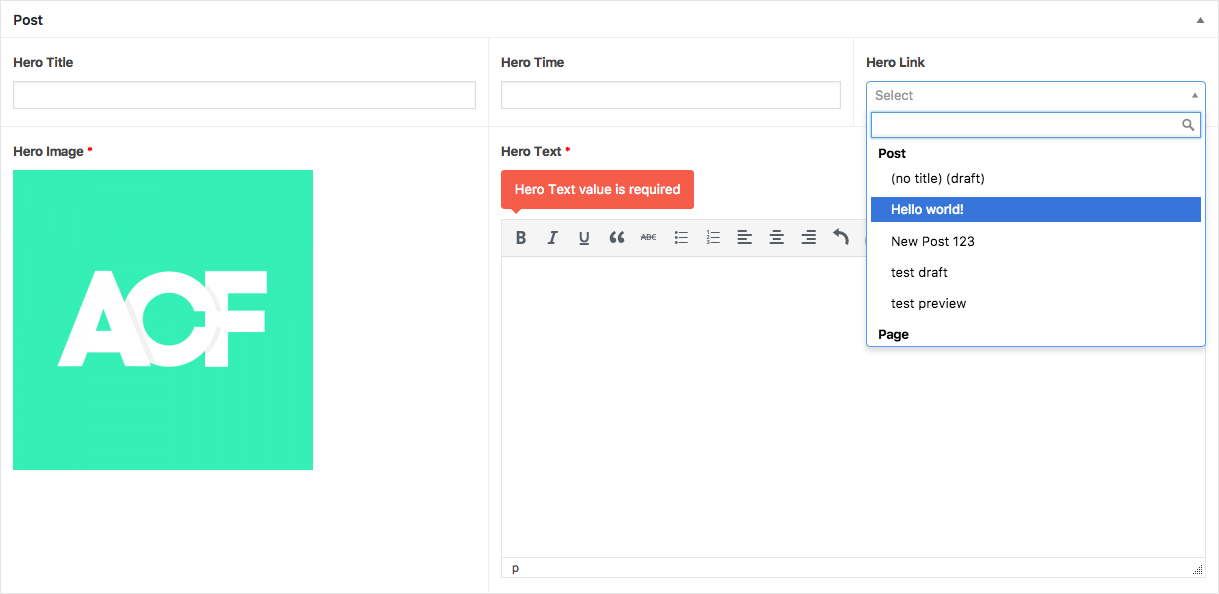Click the underline toolbar icon

(x=584, y=238)
